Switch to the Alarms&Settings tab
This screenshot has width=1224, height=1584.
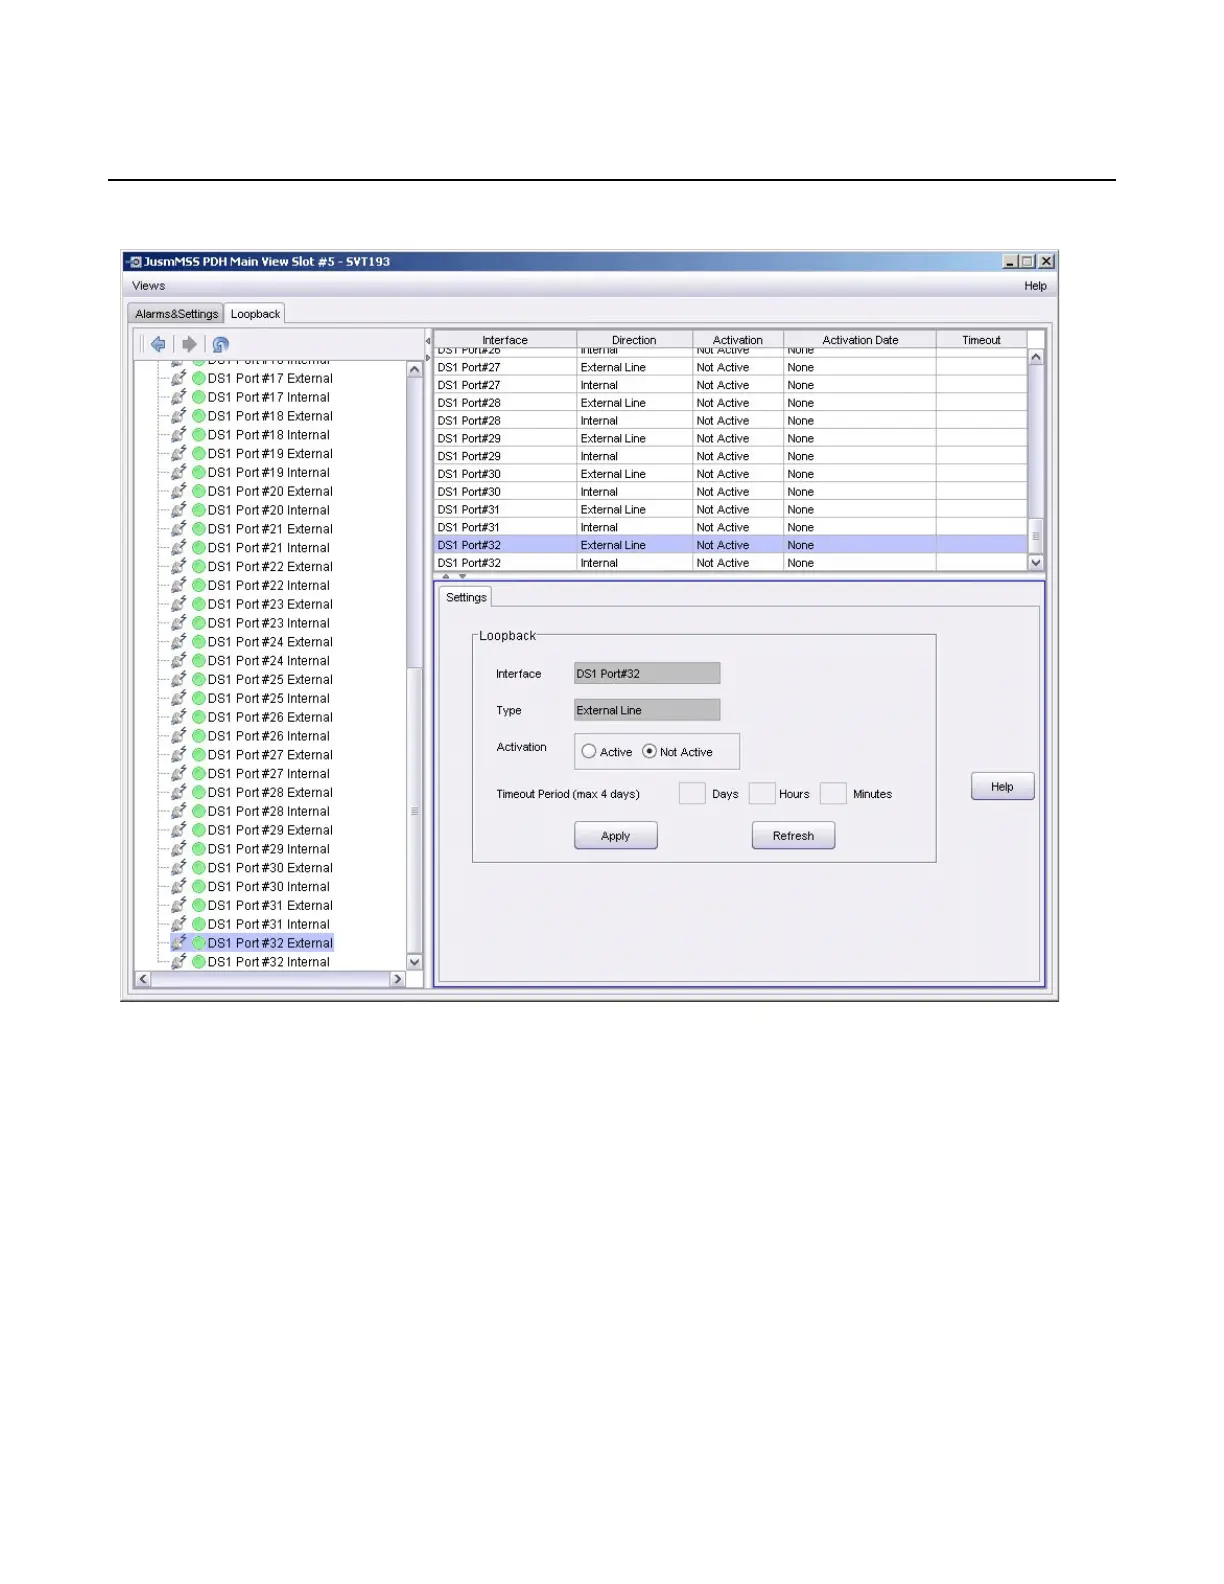[x=176, y=314]
